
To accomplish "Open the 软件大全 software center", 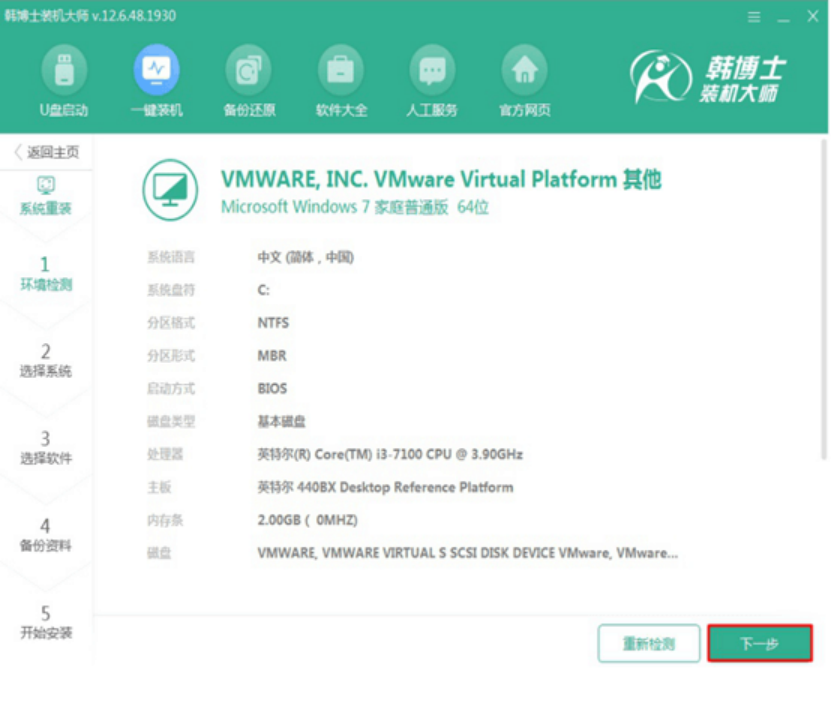I will (x=339, y=80).
